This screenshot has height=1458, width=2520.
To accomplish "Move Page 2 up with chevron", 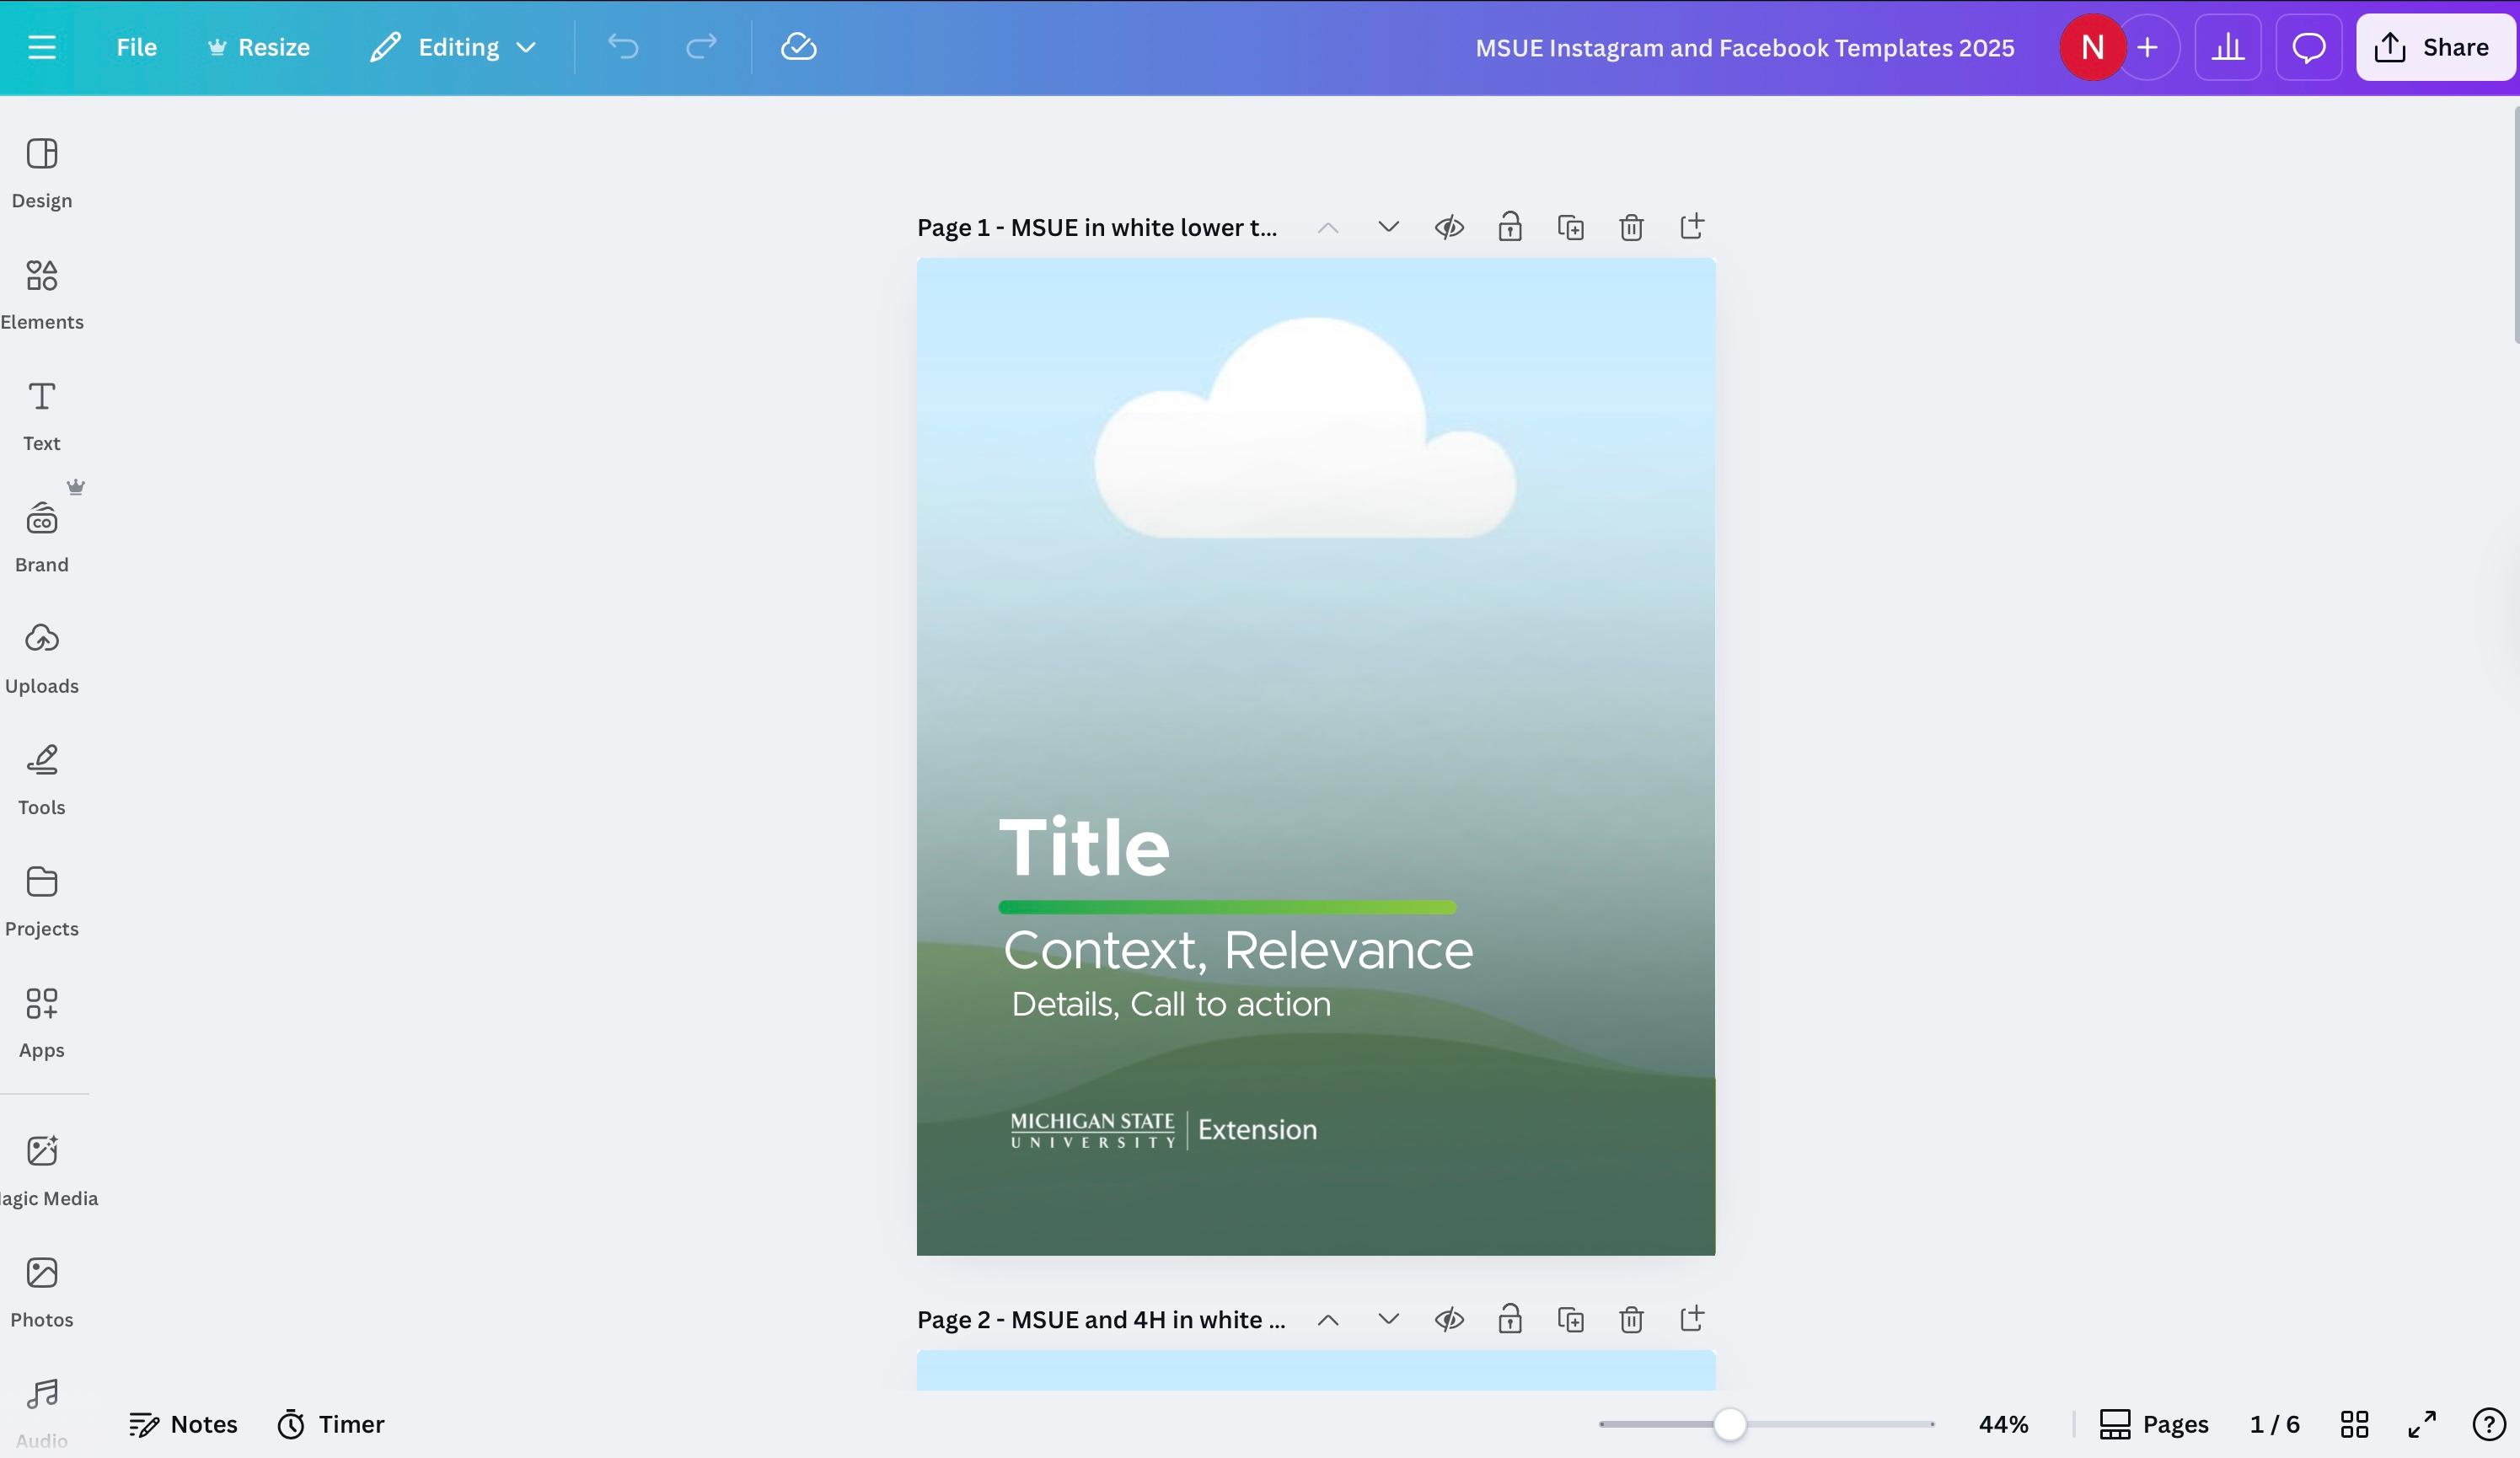I will (x=1327, y=1319).
